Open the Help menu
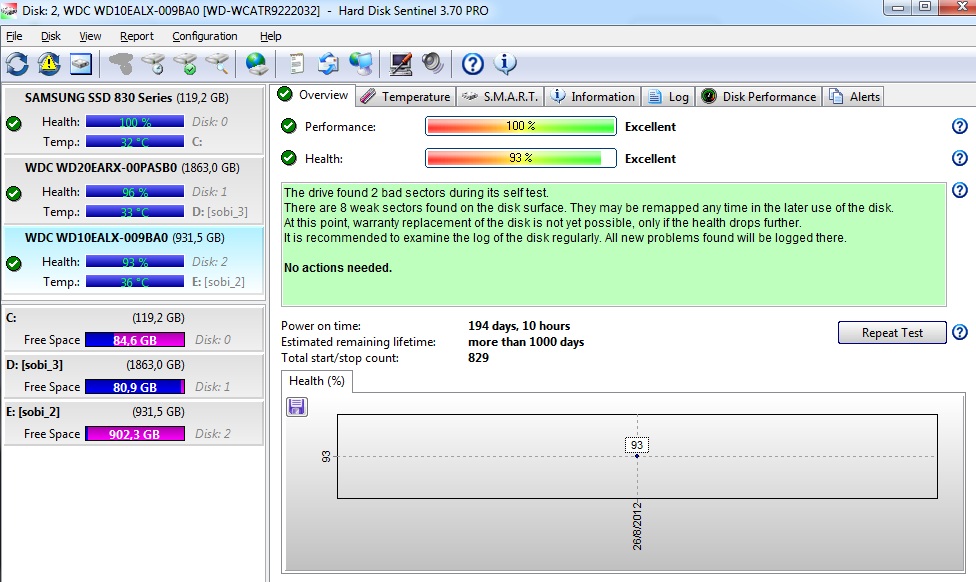The height and width of the screenshot is (582, 976). (270, 36)
